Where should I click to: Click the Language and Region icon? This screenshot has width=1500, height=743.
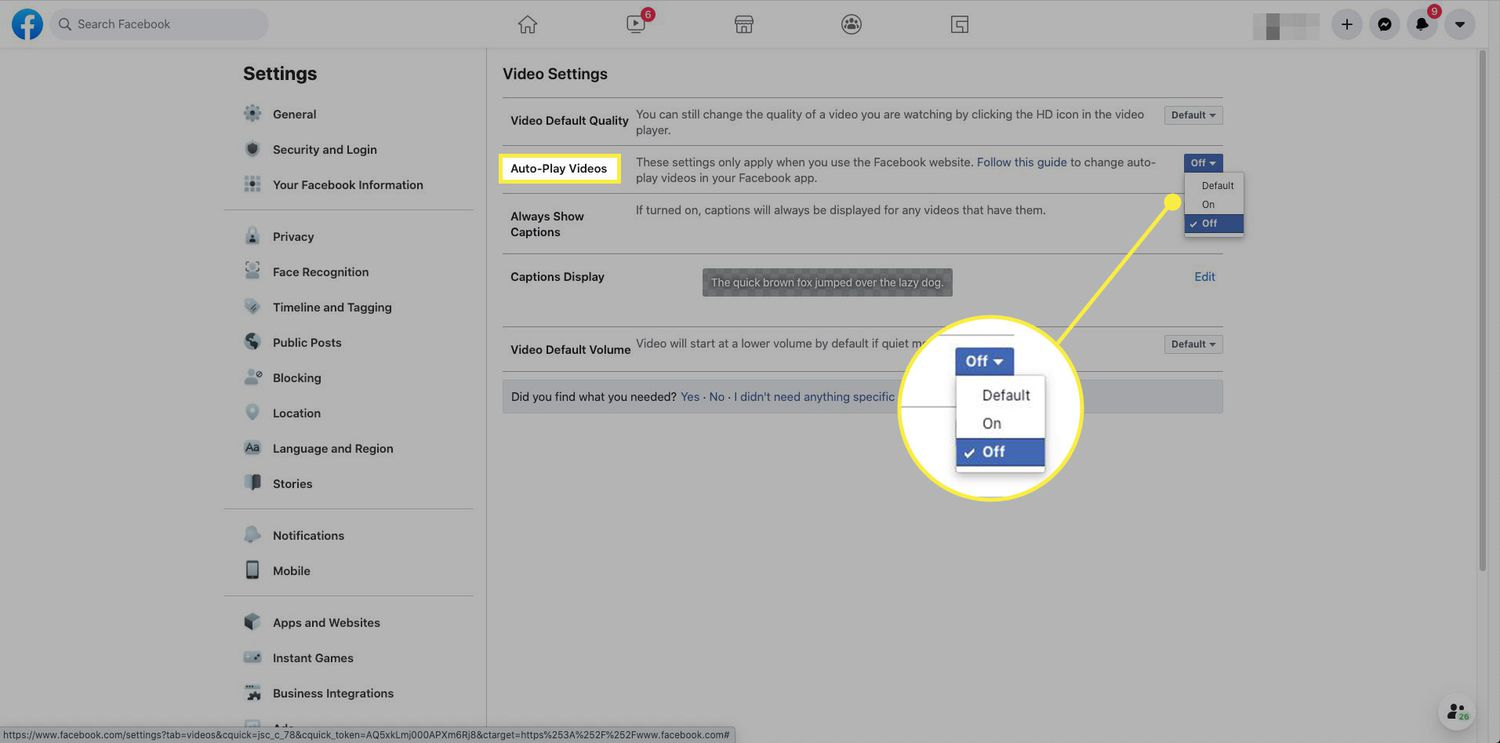point(253,448)
